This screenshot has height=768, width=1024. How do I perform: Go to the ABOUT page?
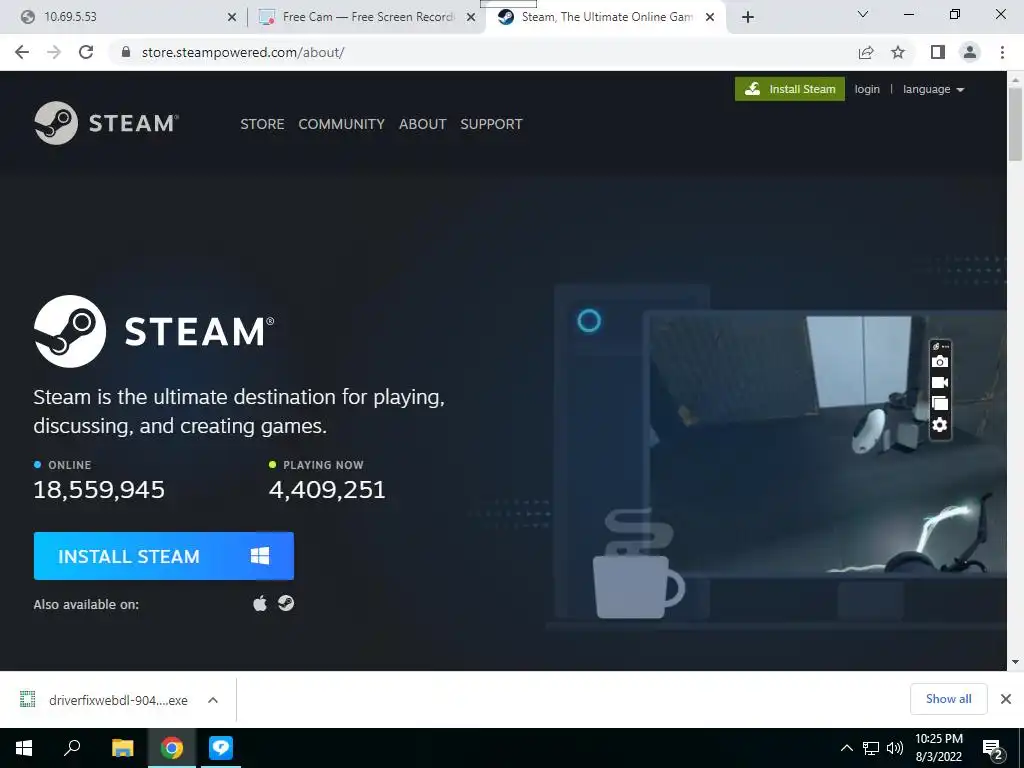pos(423,124)
